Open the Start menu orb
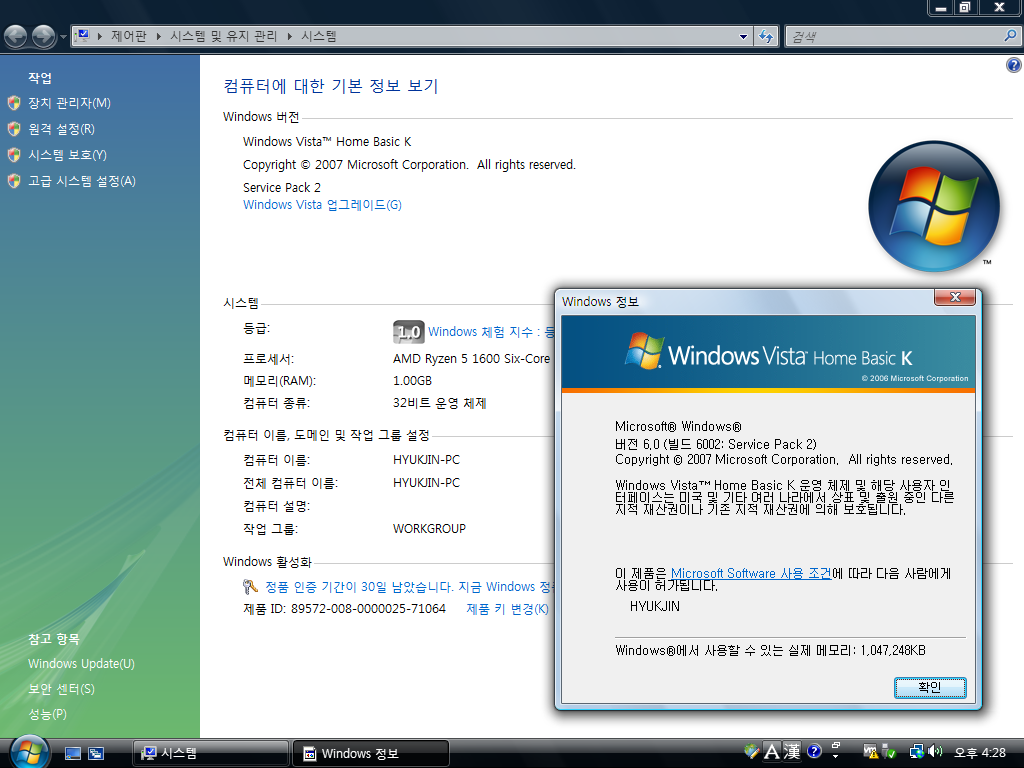1024x768 pixels. tap(29, 752)
